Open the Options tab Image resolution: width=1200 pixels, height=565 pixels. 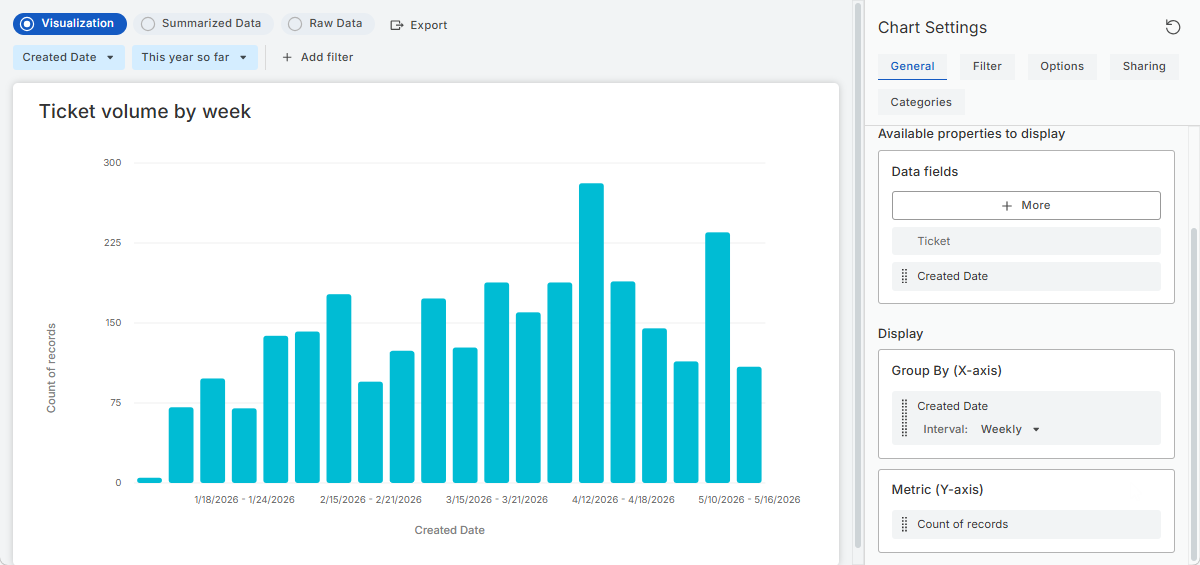pyautogui.click(x=1062, y=66)
